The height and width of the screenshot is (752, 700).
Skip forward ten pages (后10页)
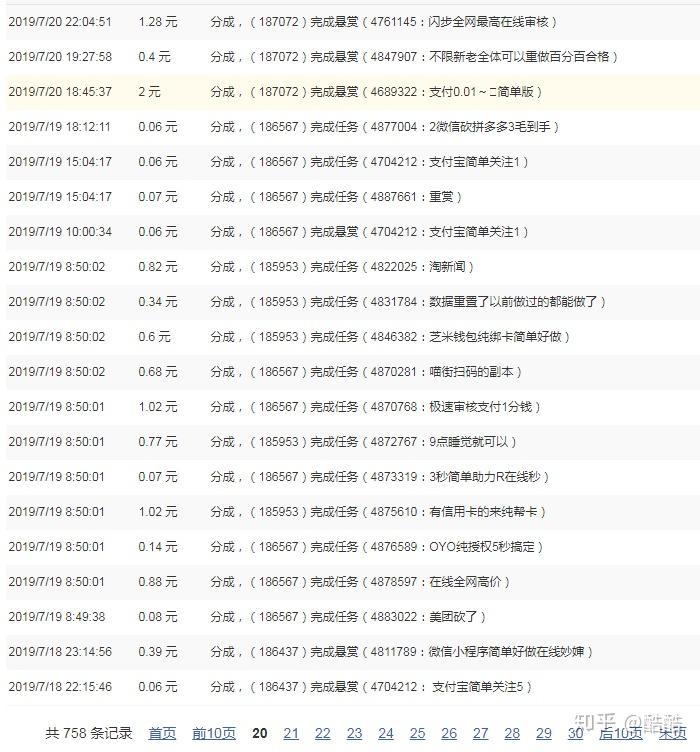click(621, 733)
